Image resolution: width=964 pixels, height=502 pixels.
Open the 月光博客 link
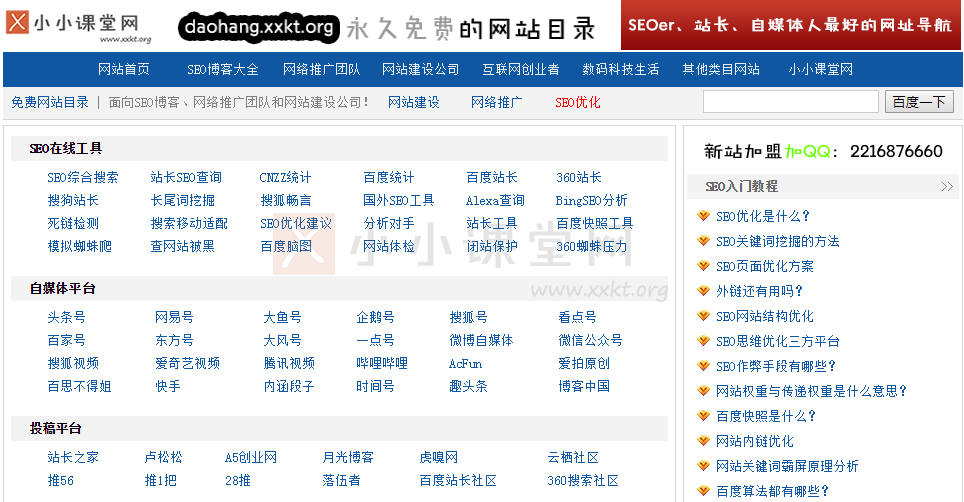click(x=348, y=458)
